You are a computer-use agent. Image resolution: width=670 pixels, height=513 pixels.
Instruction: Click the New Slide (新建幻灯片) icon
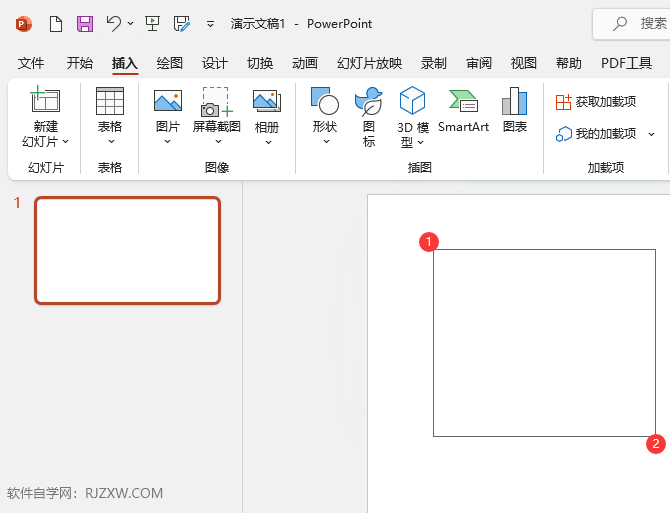[45, 101]
